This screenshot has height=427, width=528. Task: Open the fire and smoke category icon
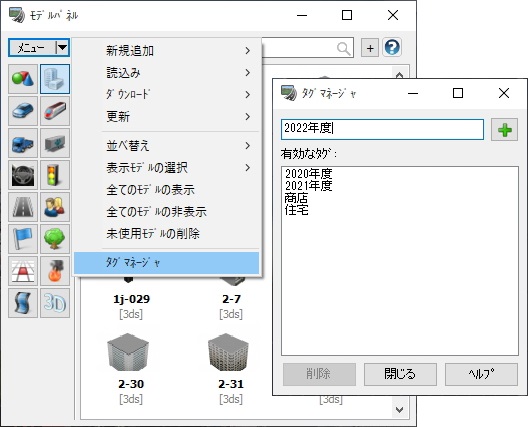click(55, 271)
